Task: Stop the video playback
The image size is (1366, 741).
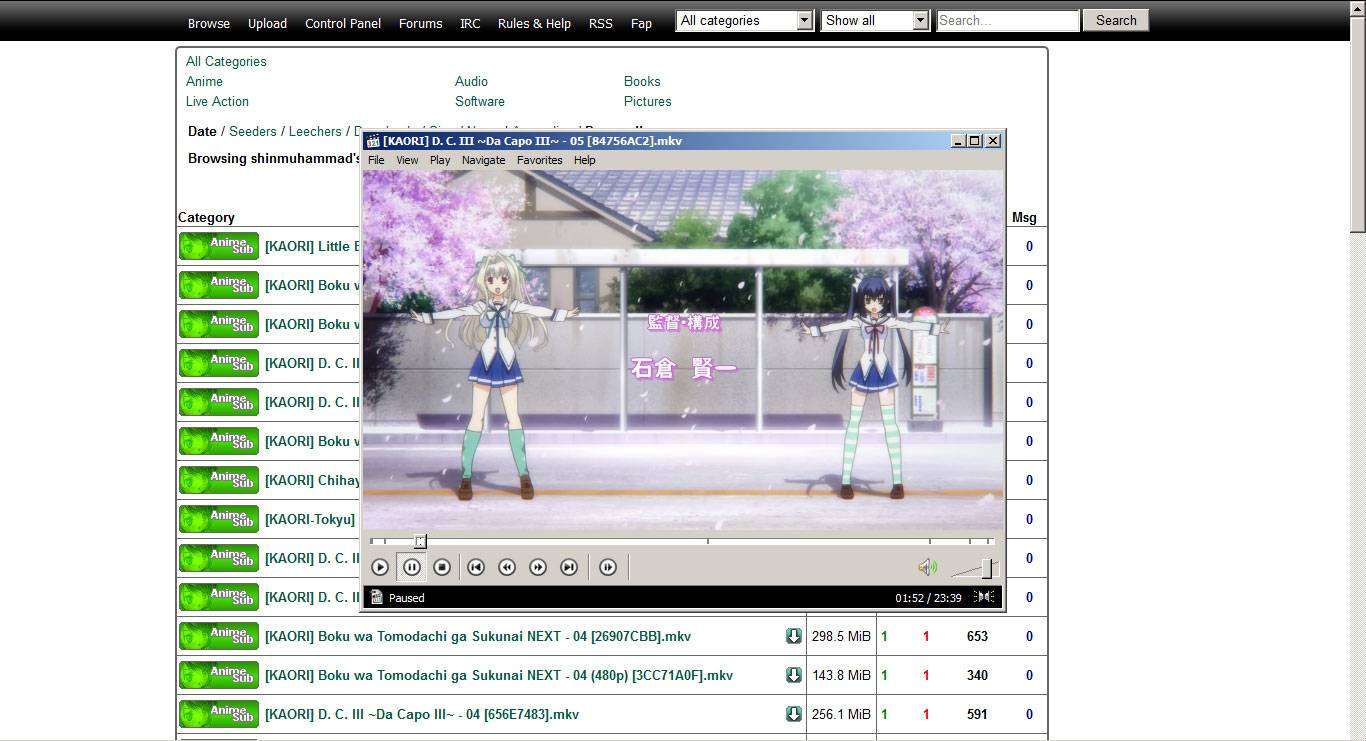Action: point(442,567)
